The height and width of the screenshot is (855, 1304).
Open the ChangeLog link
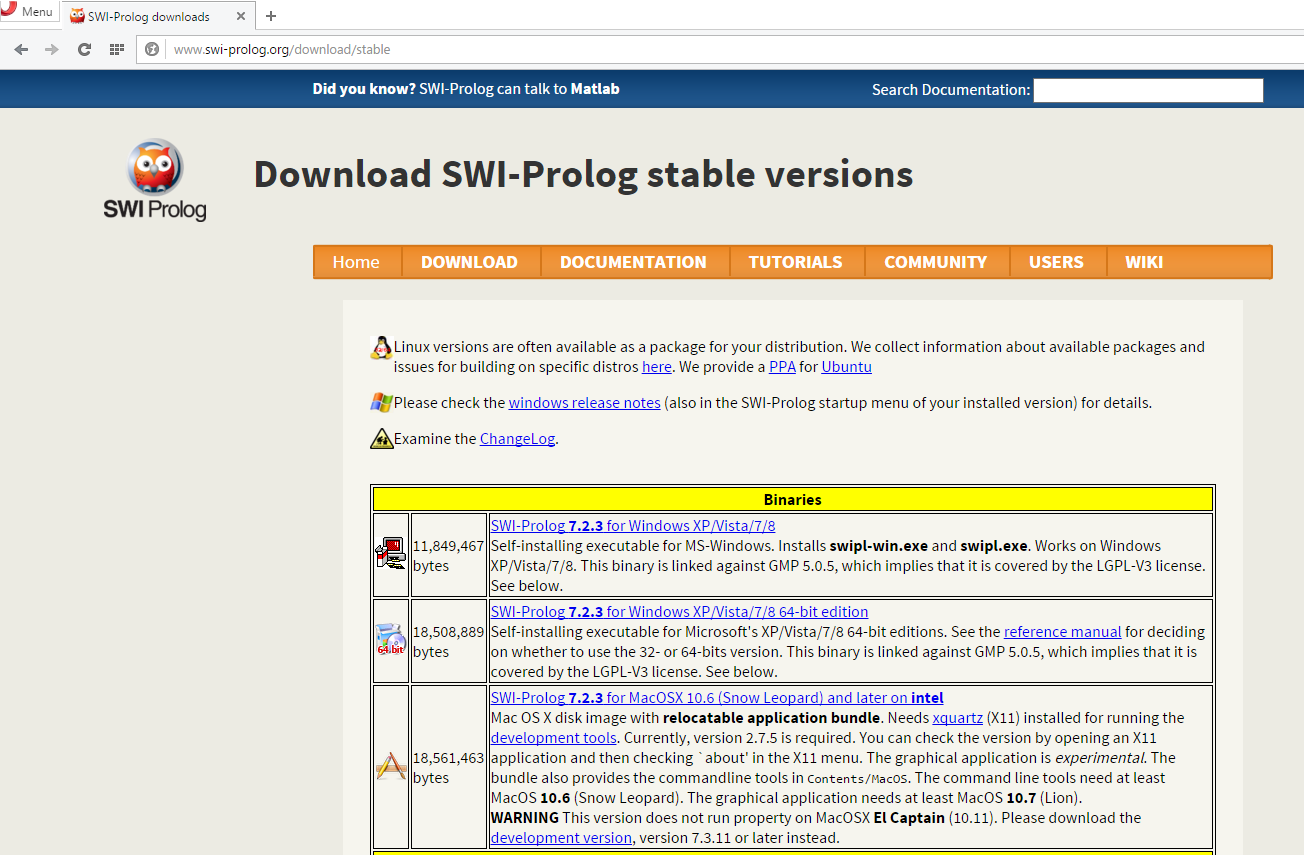(x=517, y=439)
